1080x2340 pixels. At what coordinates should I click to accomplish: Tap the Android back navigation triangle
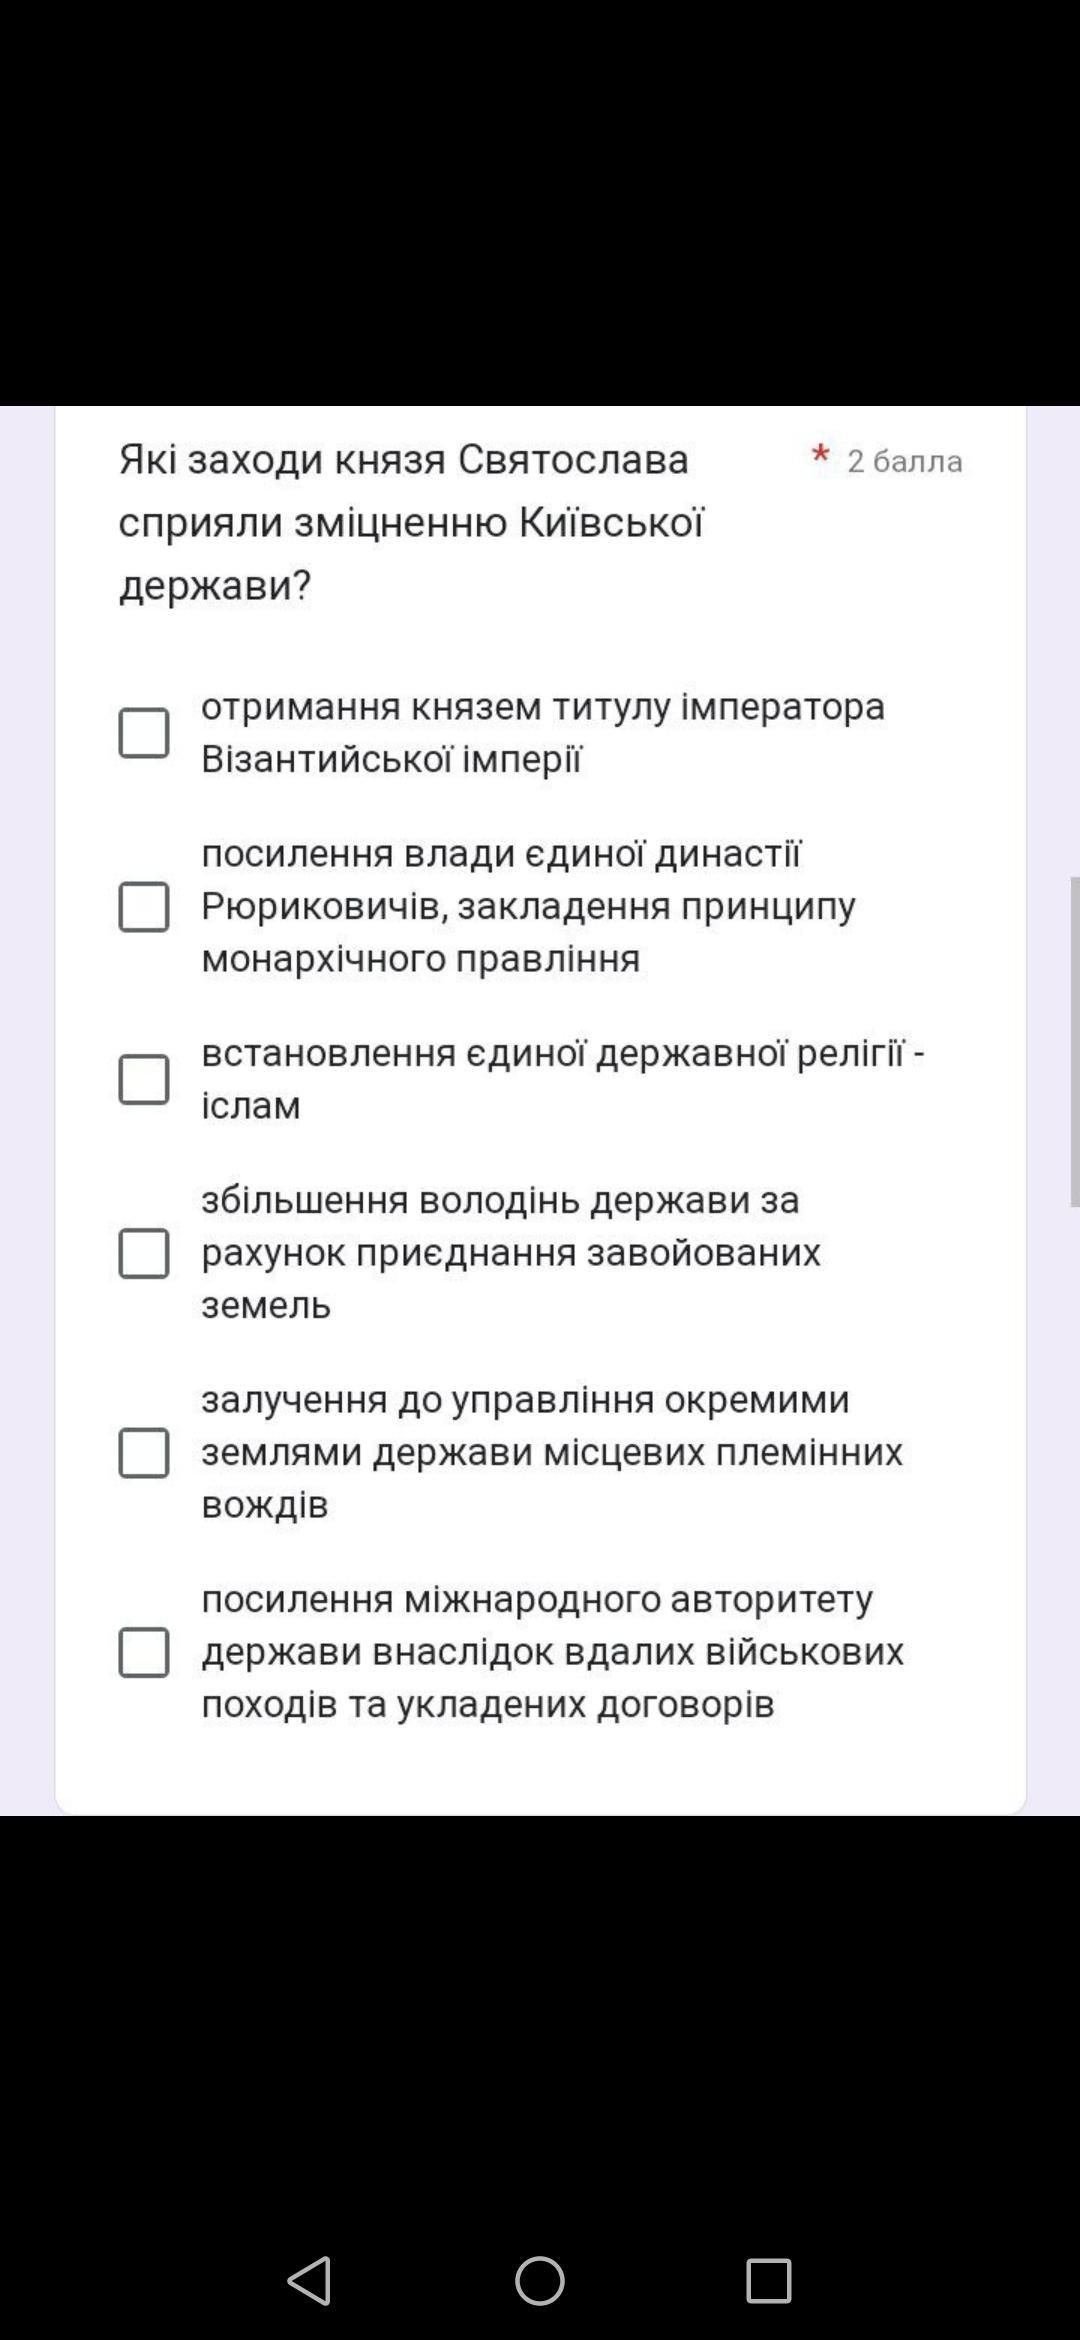309,2281
